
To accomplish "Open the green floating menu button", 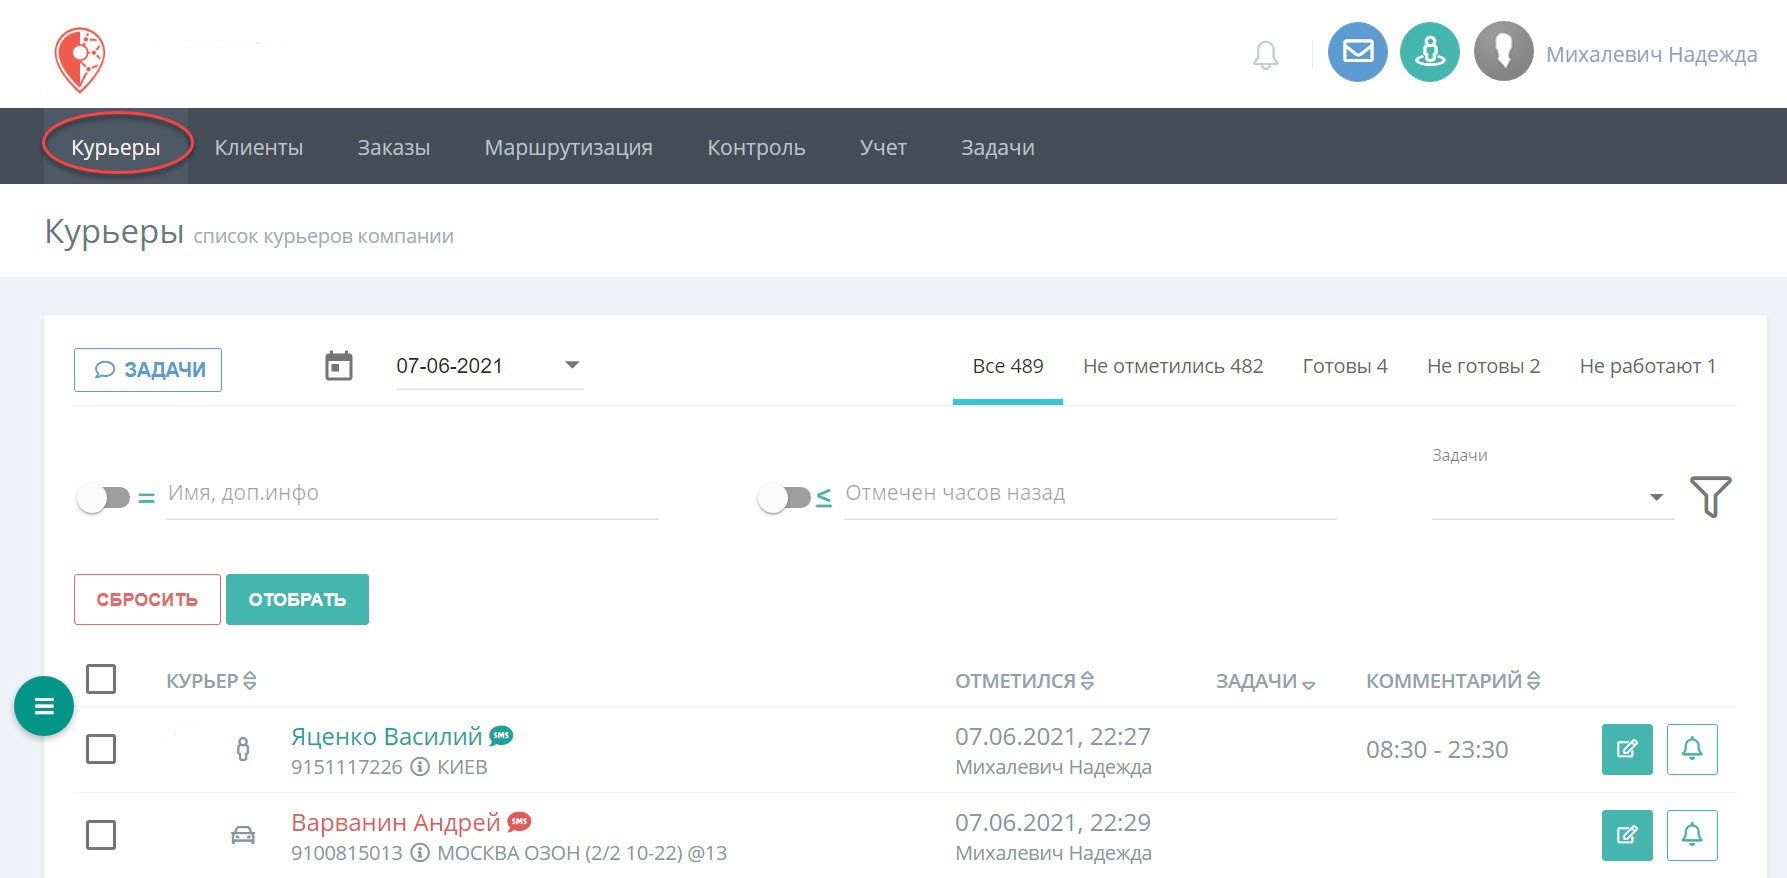I will click(44, 706).
